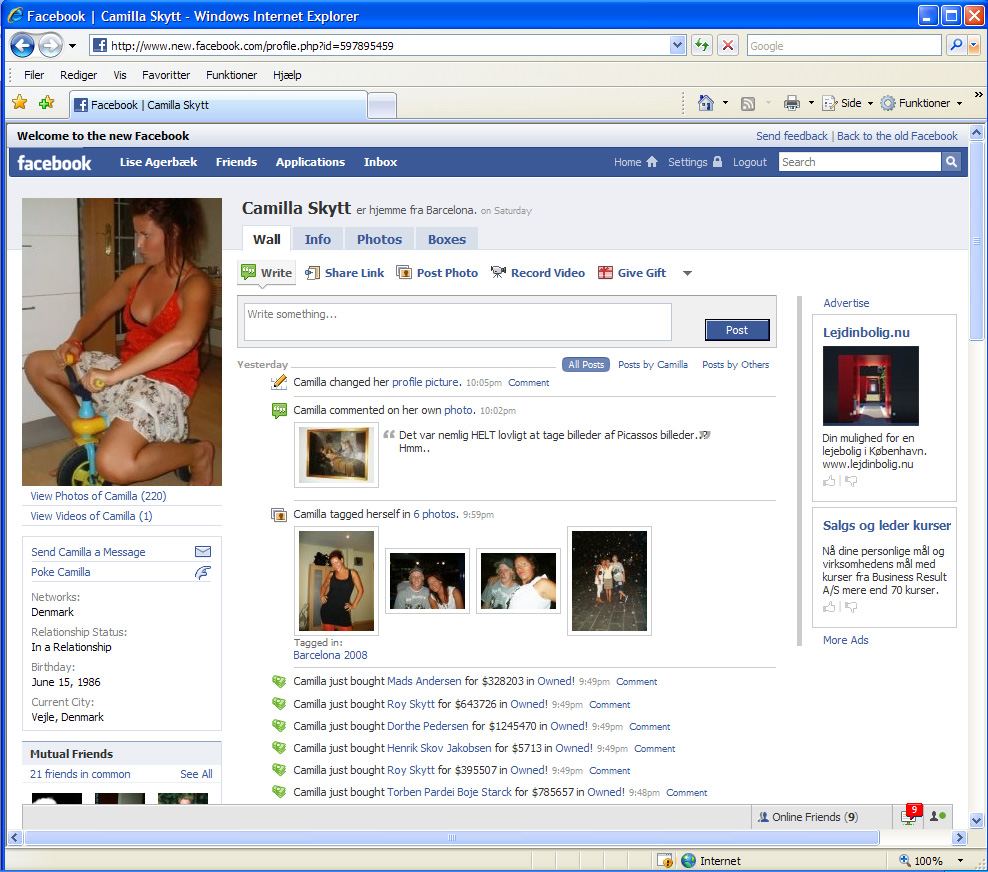Viewport: 988px width, 872px height.
Task: Select the All Posts filter
Action: coord(586,365)
